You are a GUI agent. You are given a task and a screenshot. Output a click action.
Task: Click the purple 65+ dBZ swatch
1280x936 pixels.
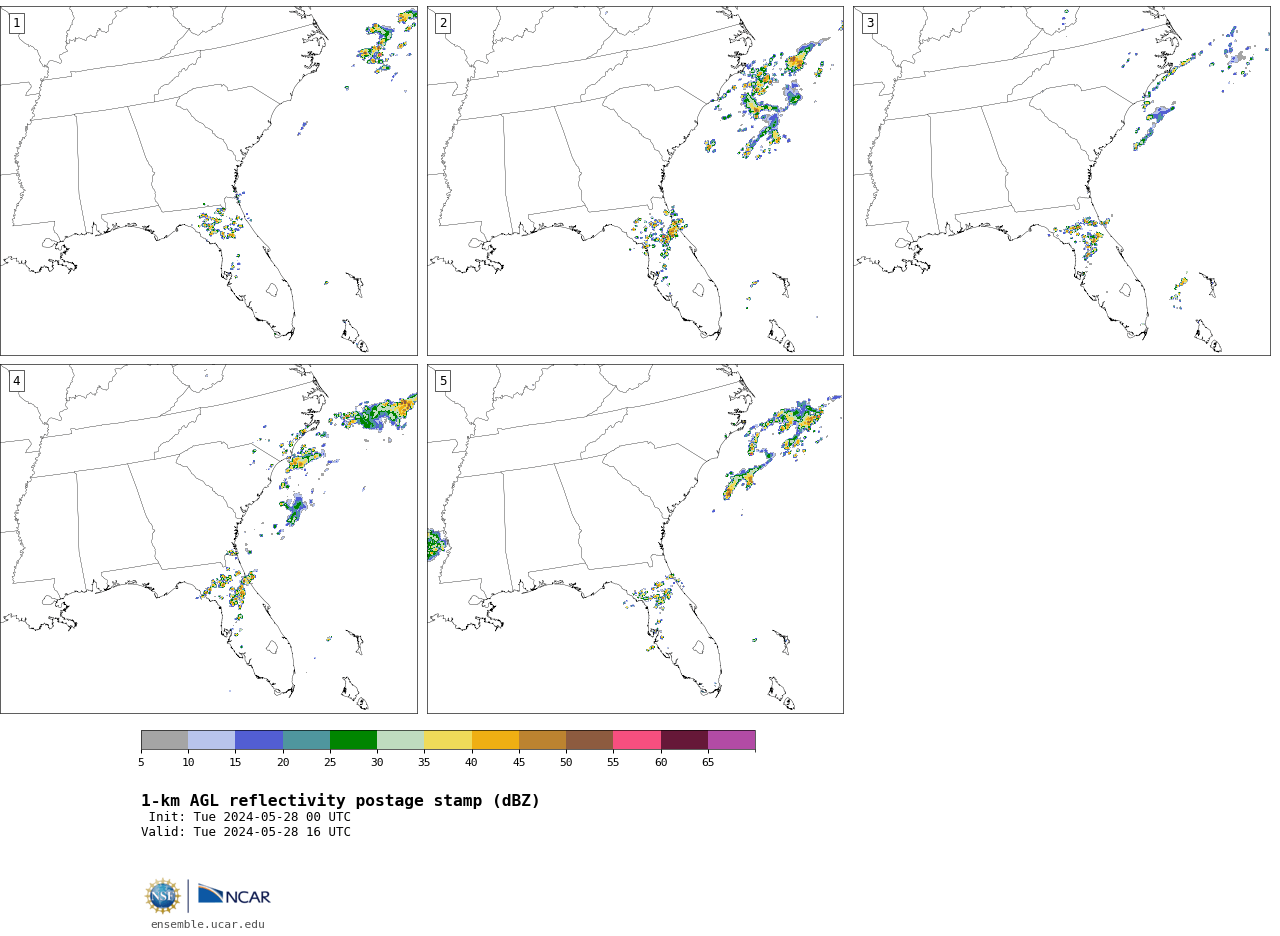point(732,740)
